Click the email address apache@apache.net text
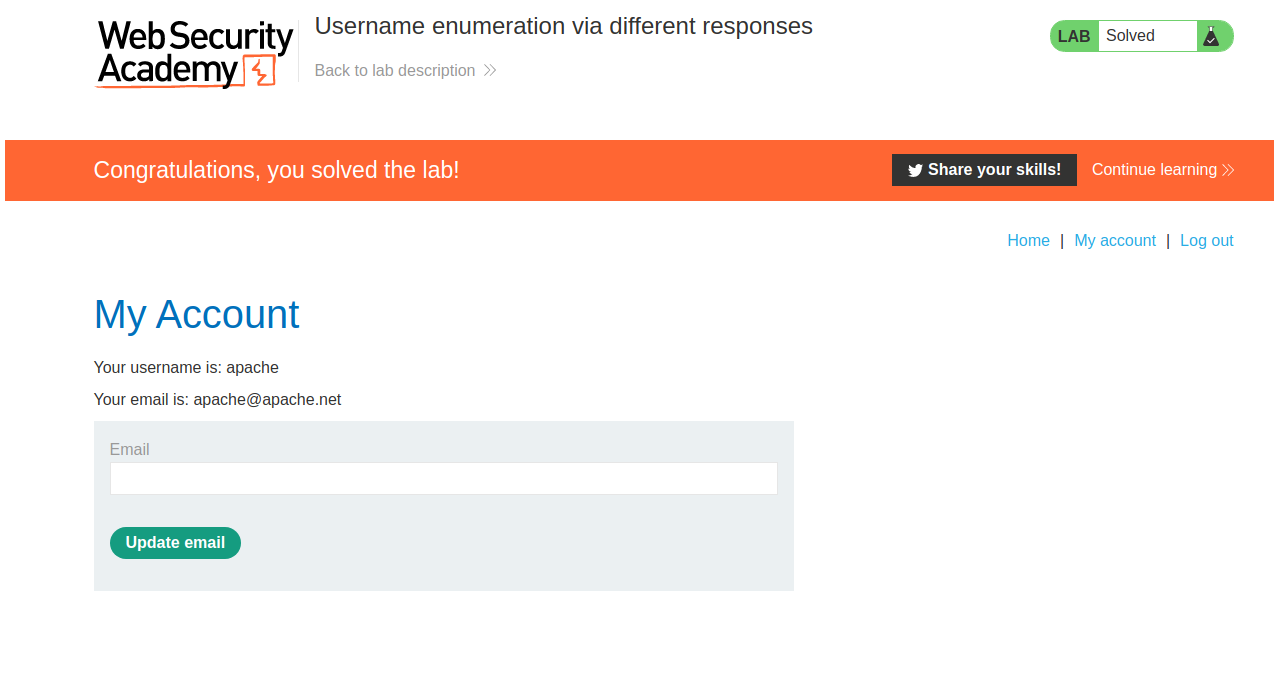Viewport: 1279px width, 698px height. (x=267, y=400)
